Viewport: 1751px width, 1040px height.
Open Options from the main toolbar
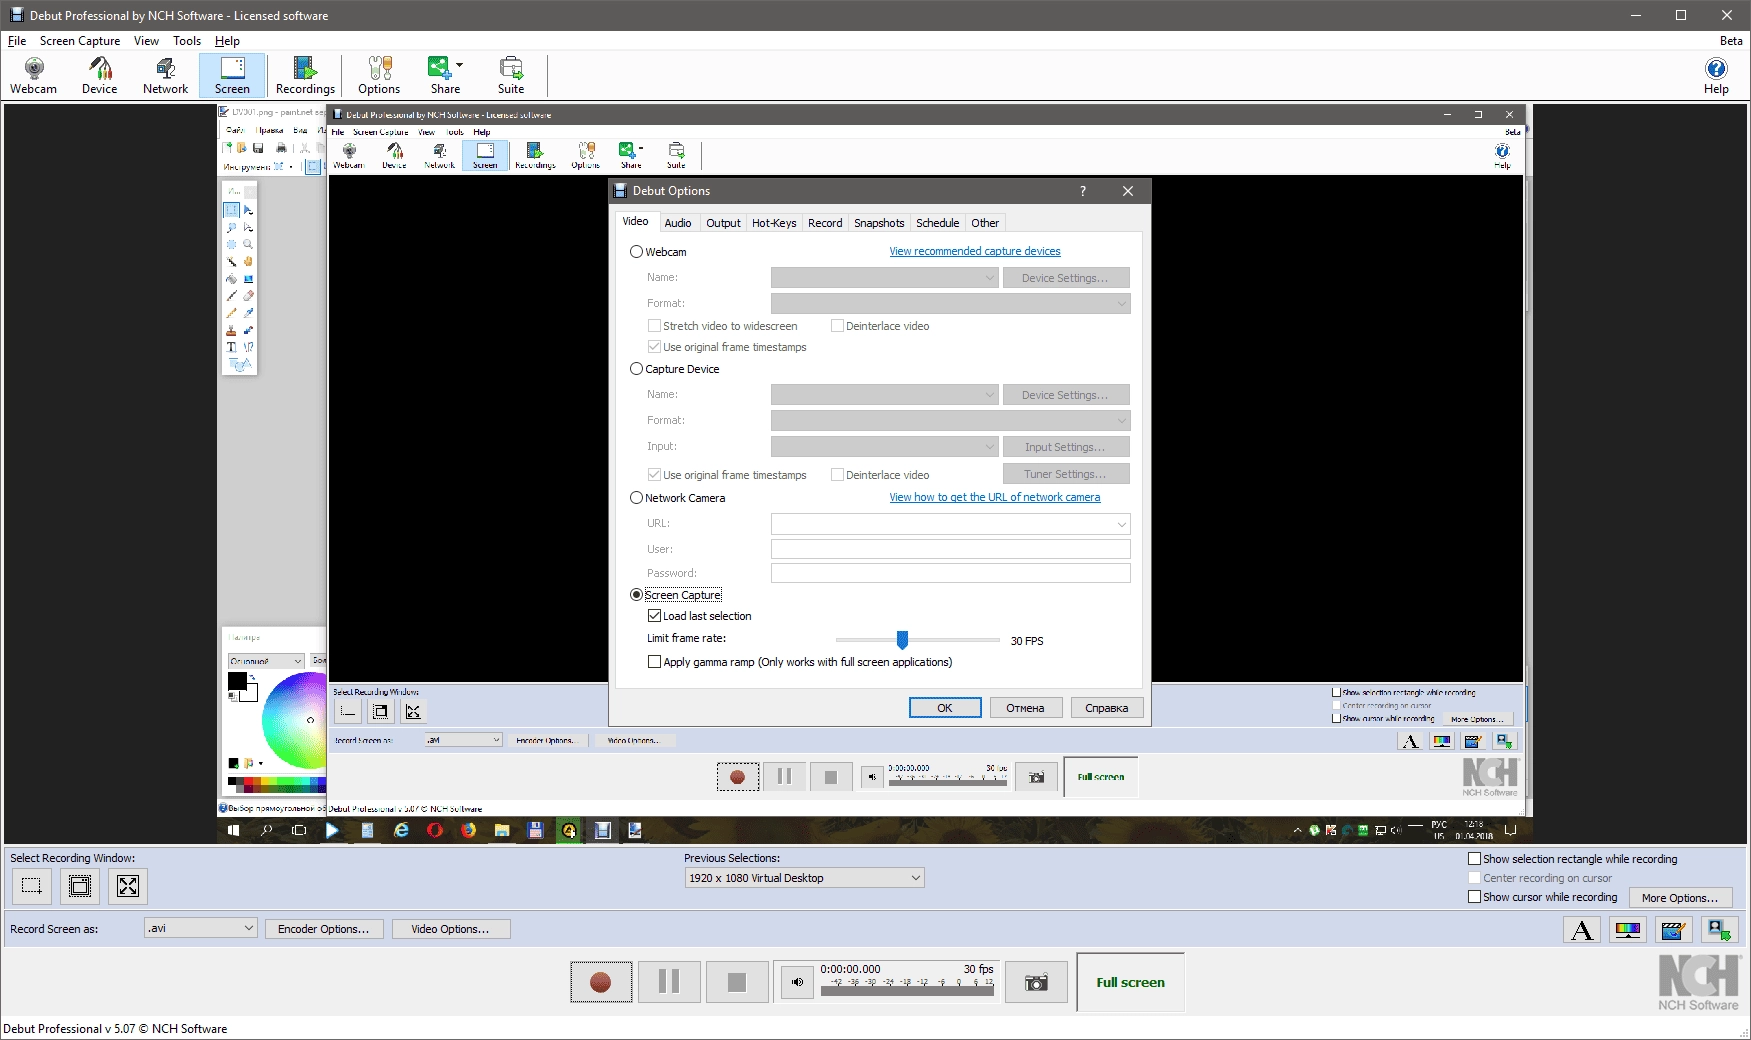pos(379,75)
